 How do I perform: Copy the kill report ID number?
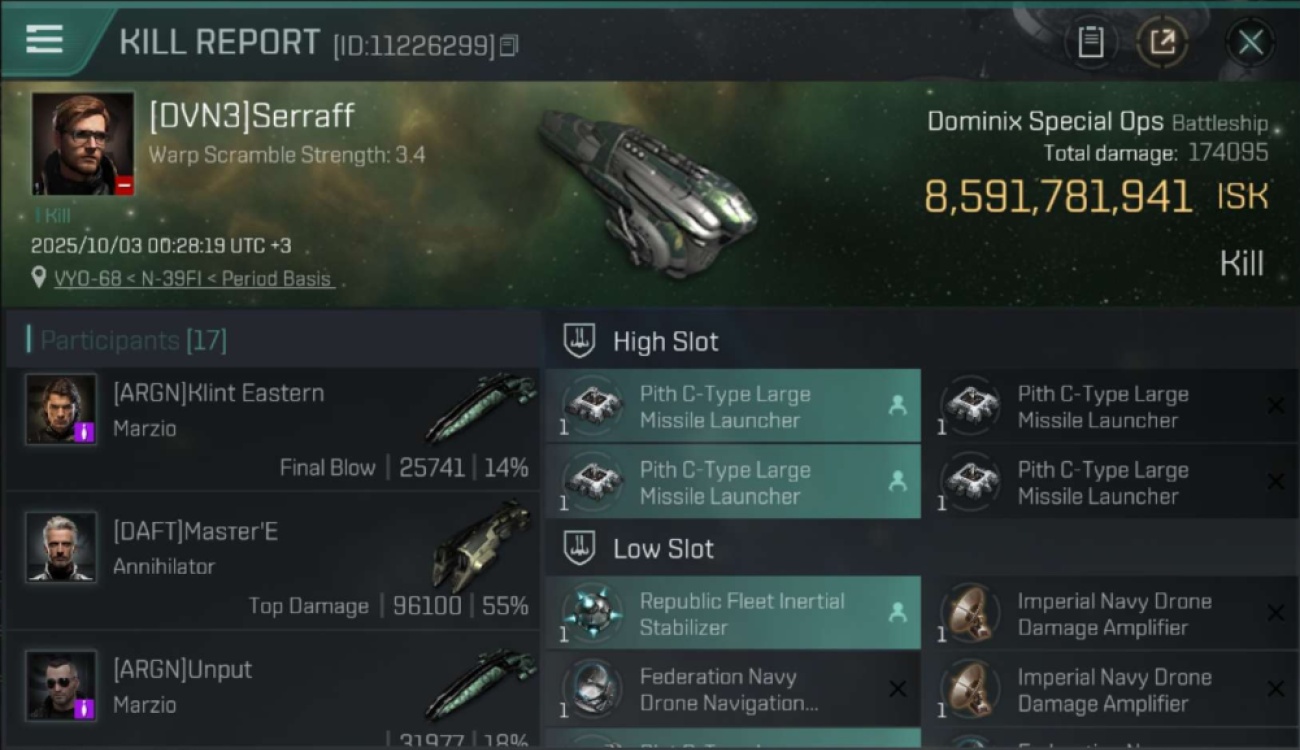[x=510, y=46]
